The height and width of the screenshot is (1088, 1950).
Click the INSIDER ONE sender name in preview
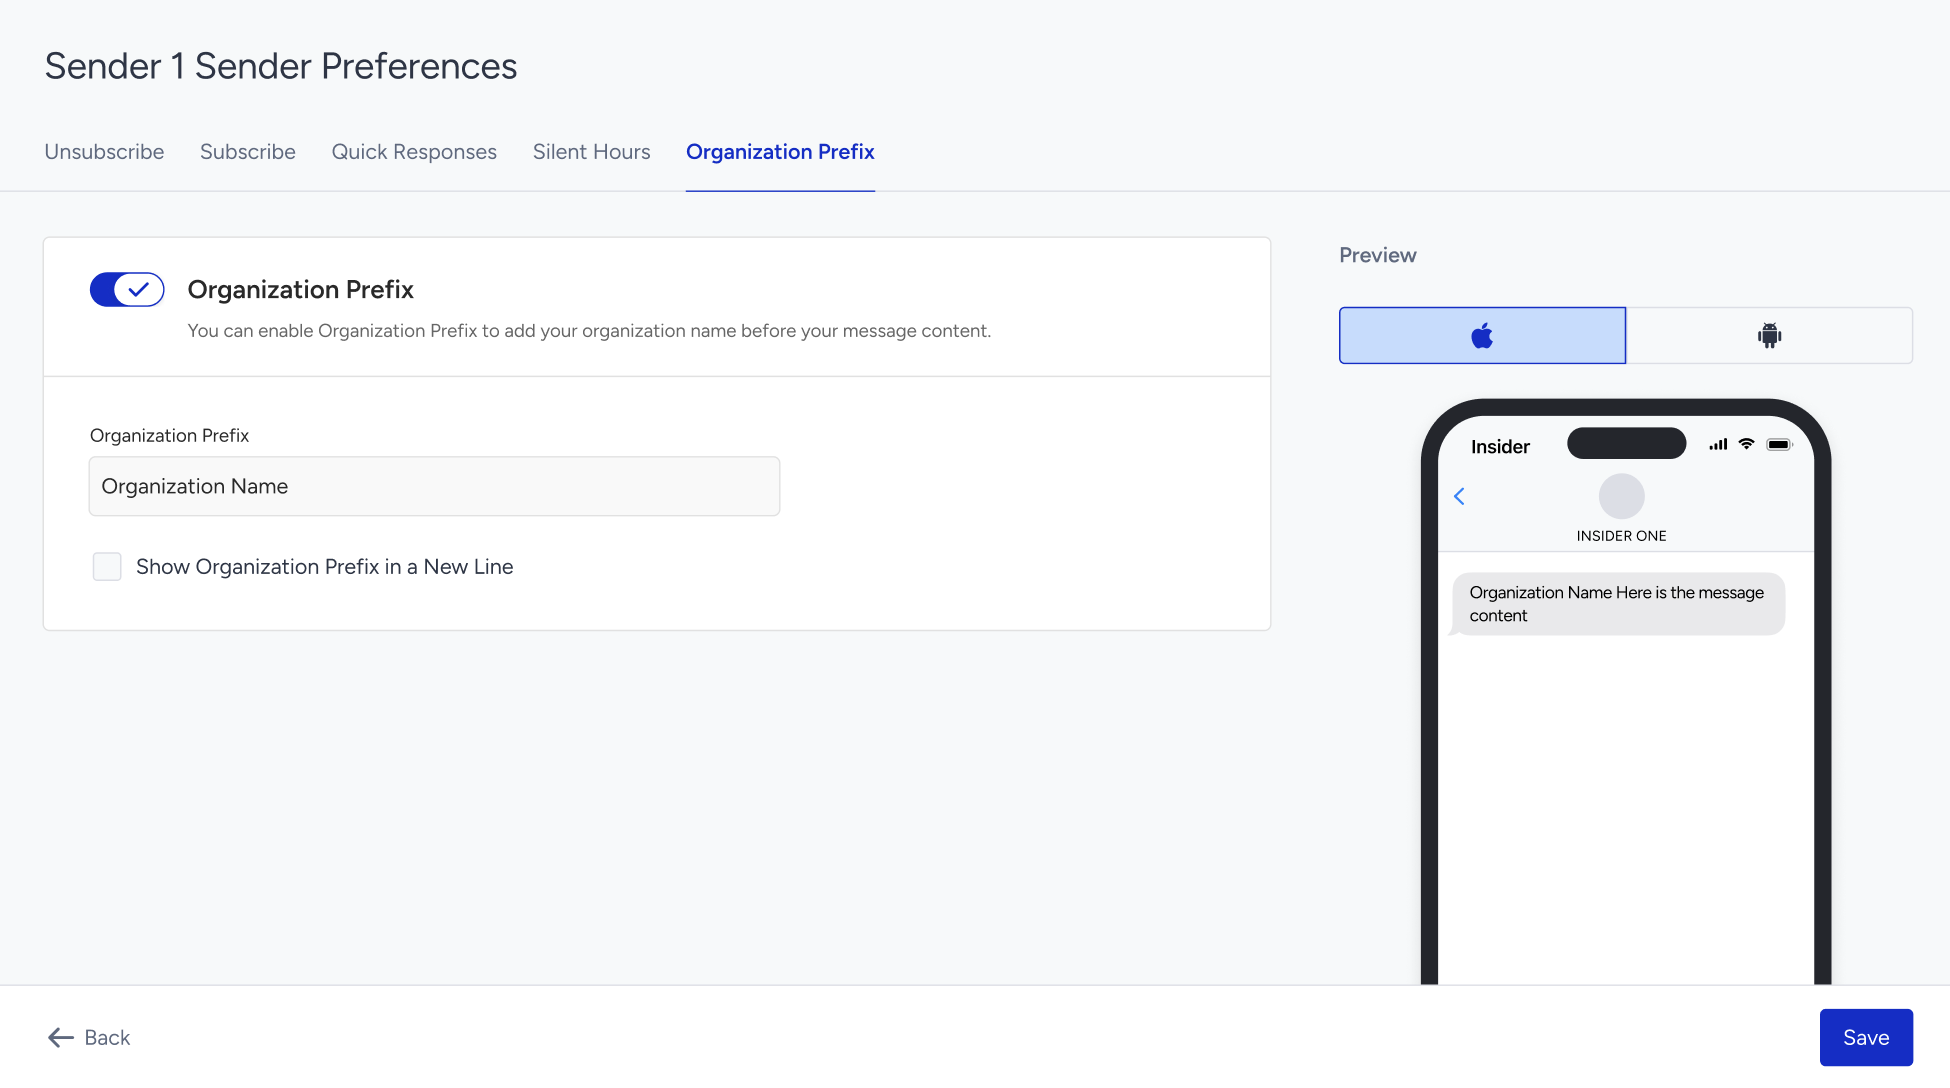1621,536
